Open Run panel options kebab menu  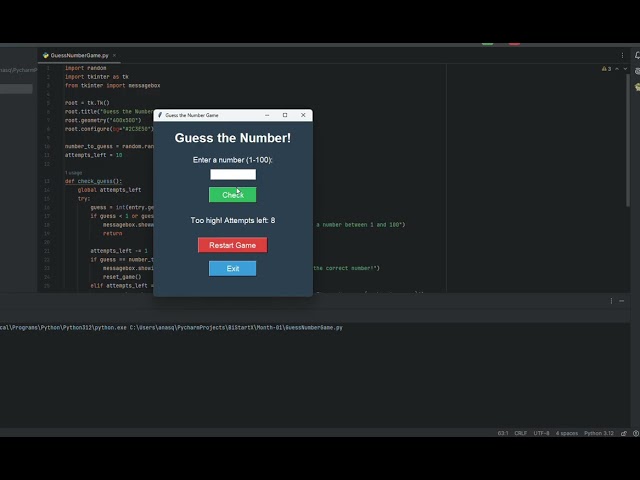[611, 301]
